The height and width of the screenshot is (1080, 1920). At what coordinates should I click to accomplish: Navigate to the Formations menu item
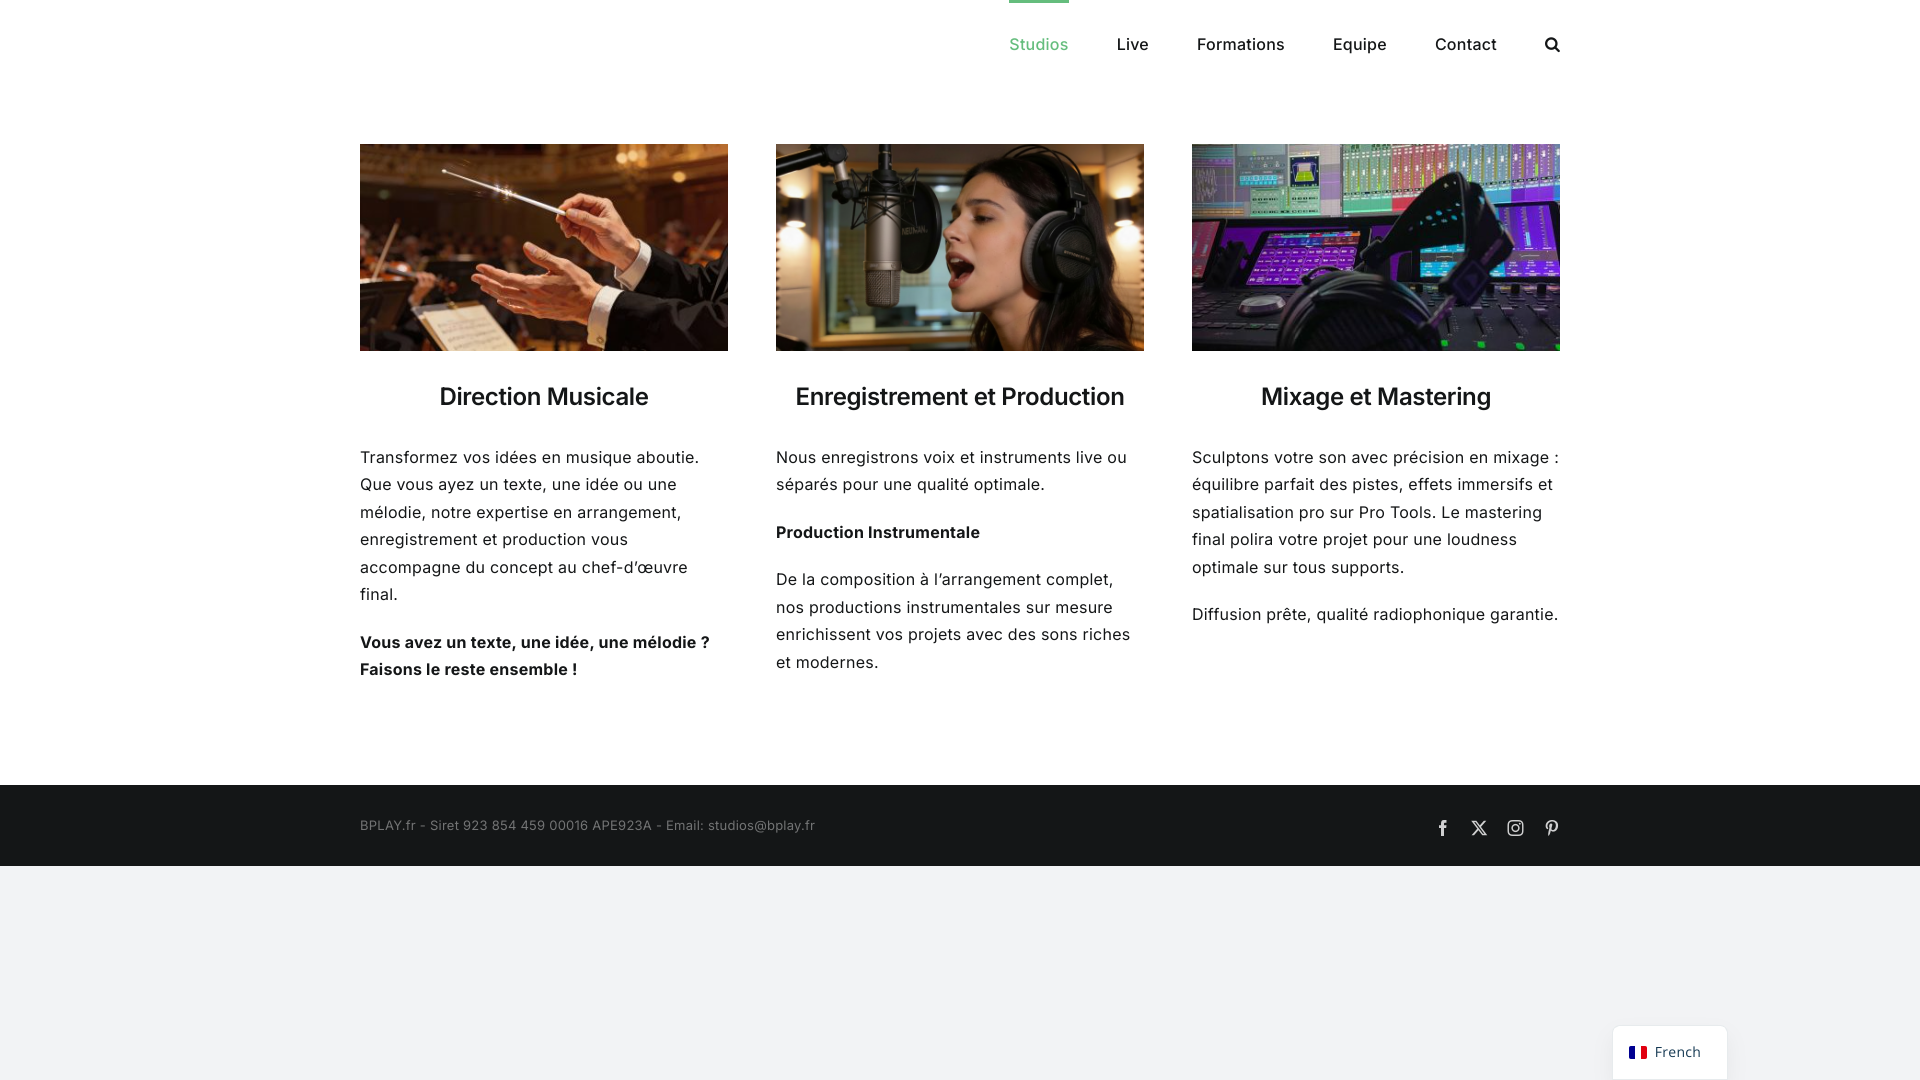1240,44
